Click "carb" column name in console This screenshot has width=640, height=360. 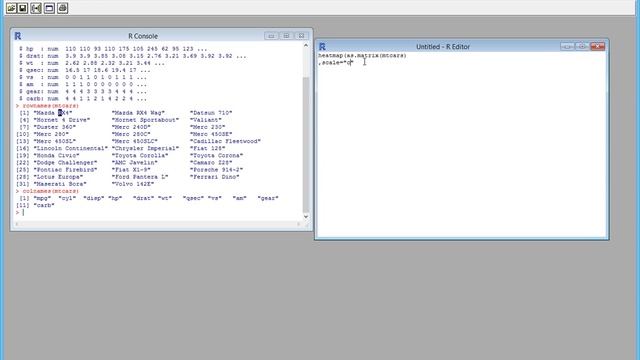click(44, 205)
